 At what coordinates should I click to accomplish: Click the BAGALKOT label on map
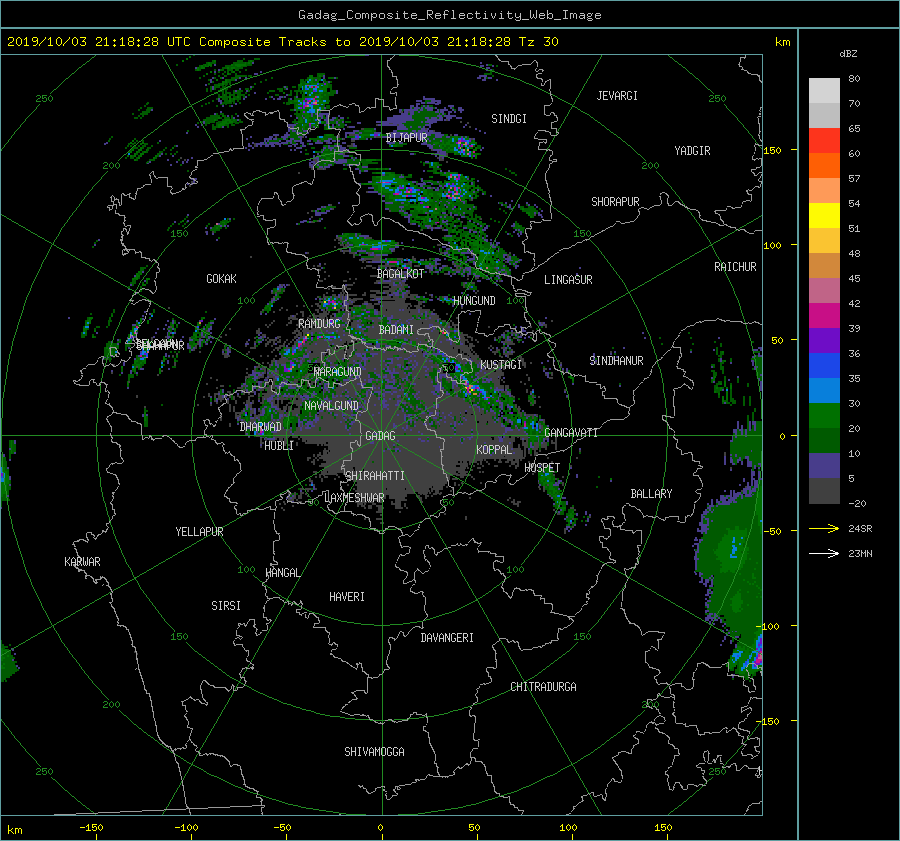pyautogui.click(x=400, y=274)
